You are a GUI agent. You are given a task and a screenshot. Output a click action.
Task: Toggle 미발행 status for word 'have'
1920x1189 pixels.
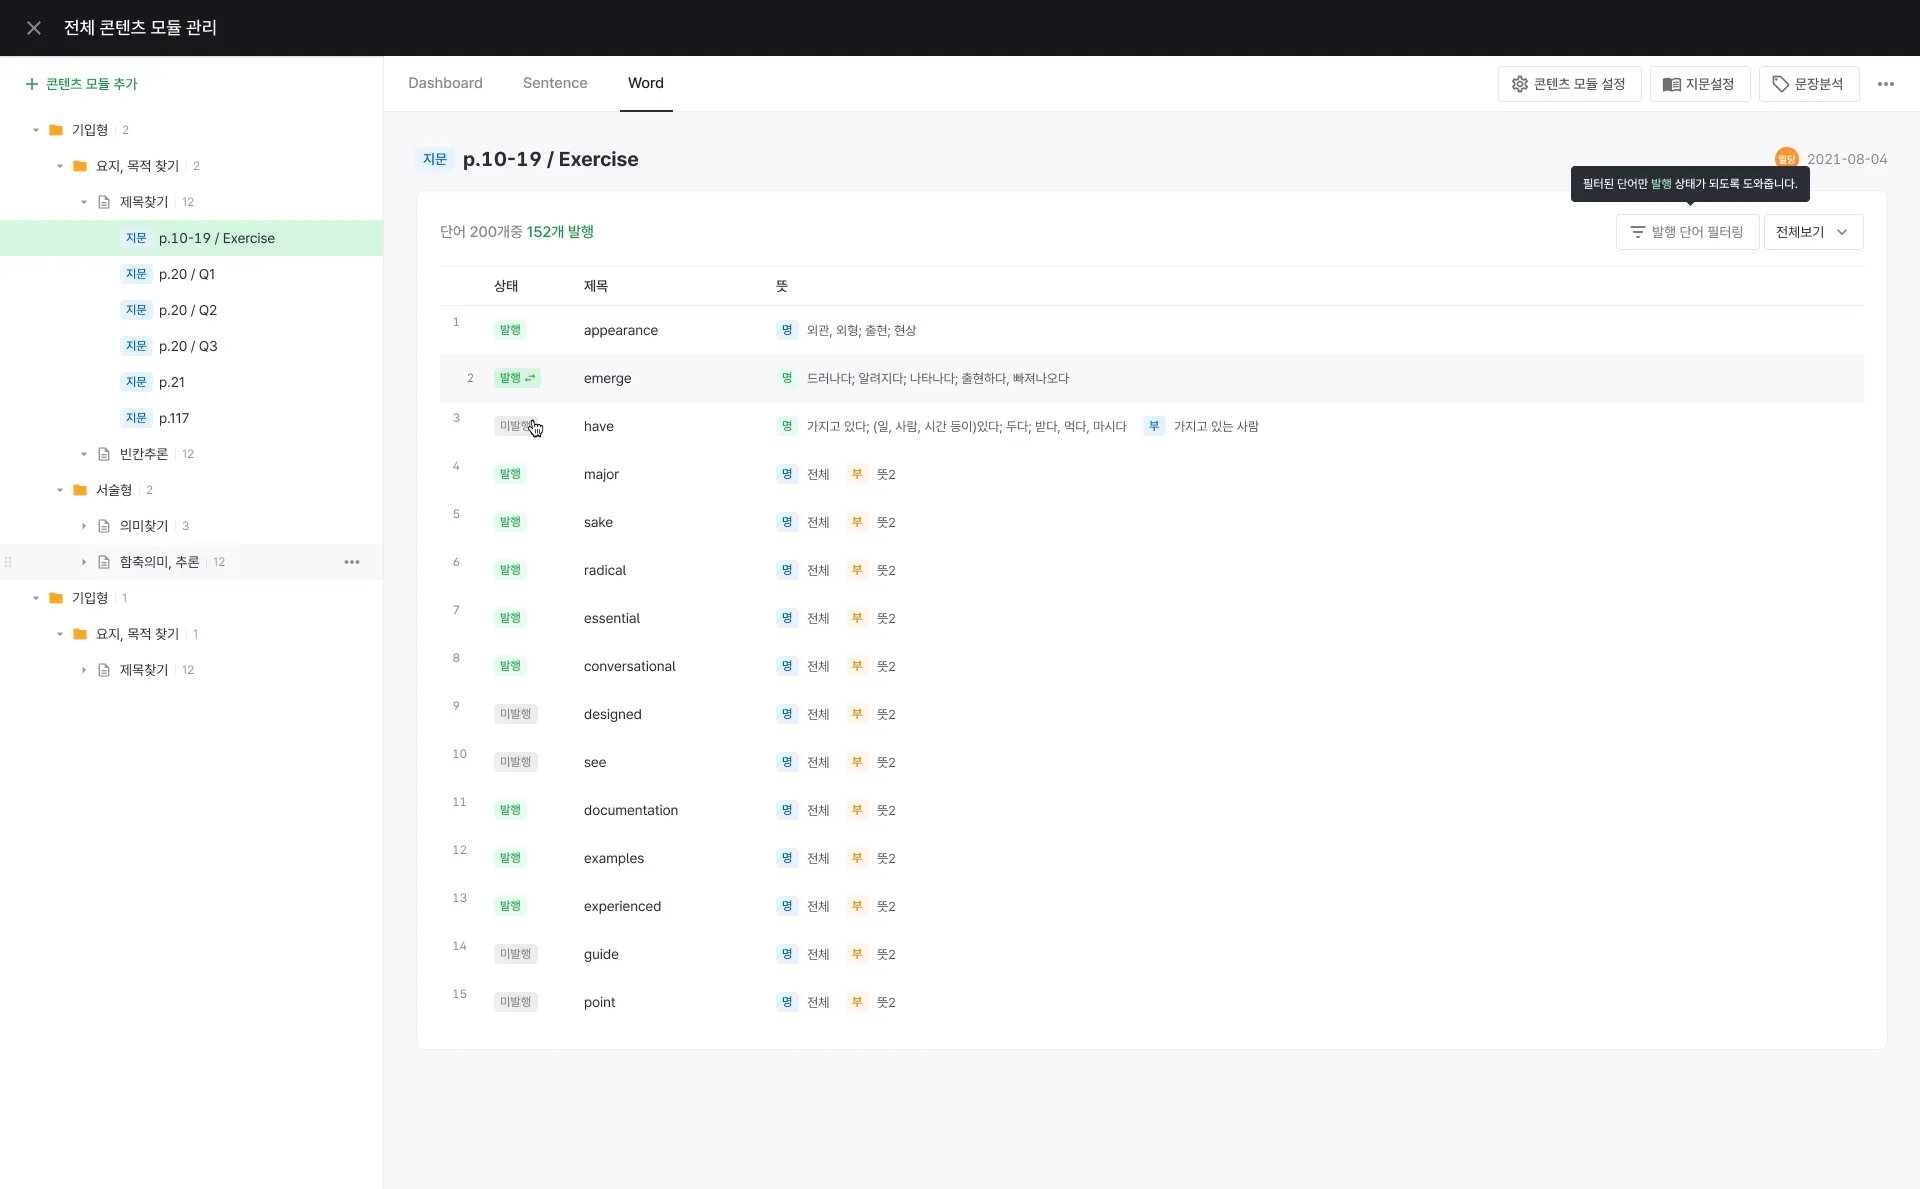click(515, 426)
